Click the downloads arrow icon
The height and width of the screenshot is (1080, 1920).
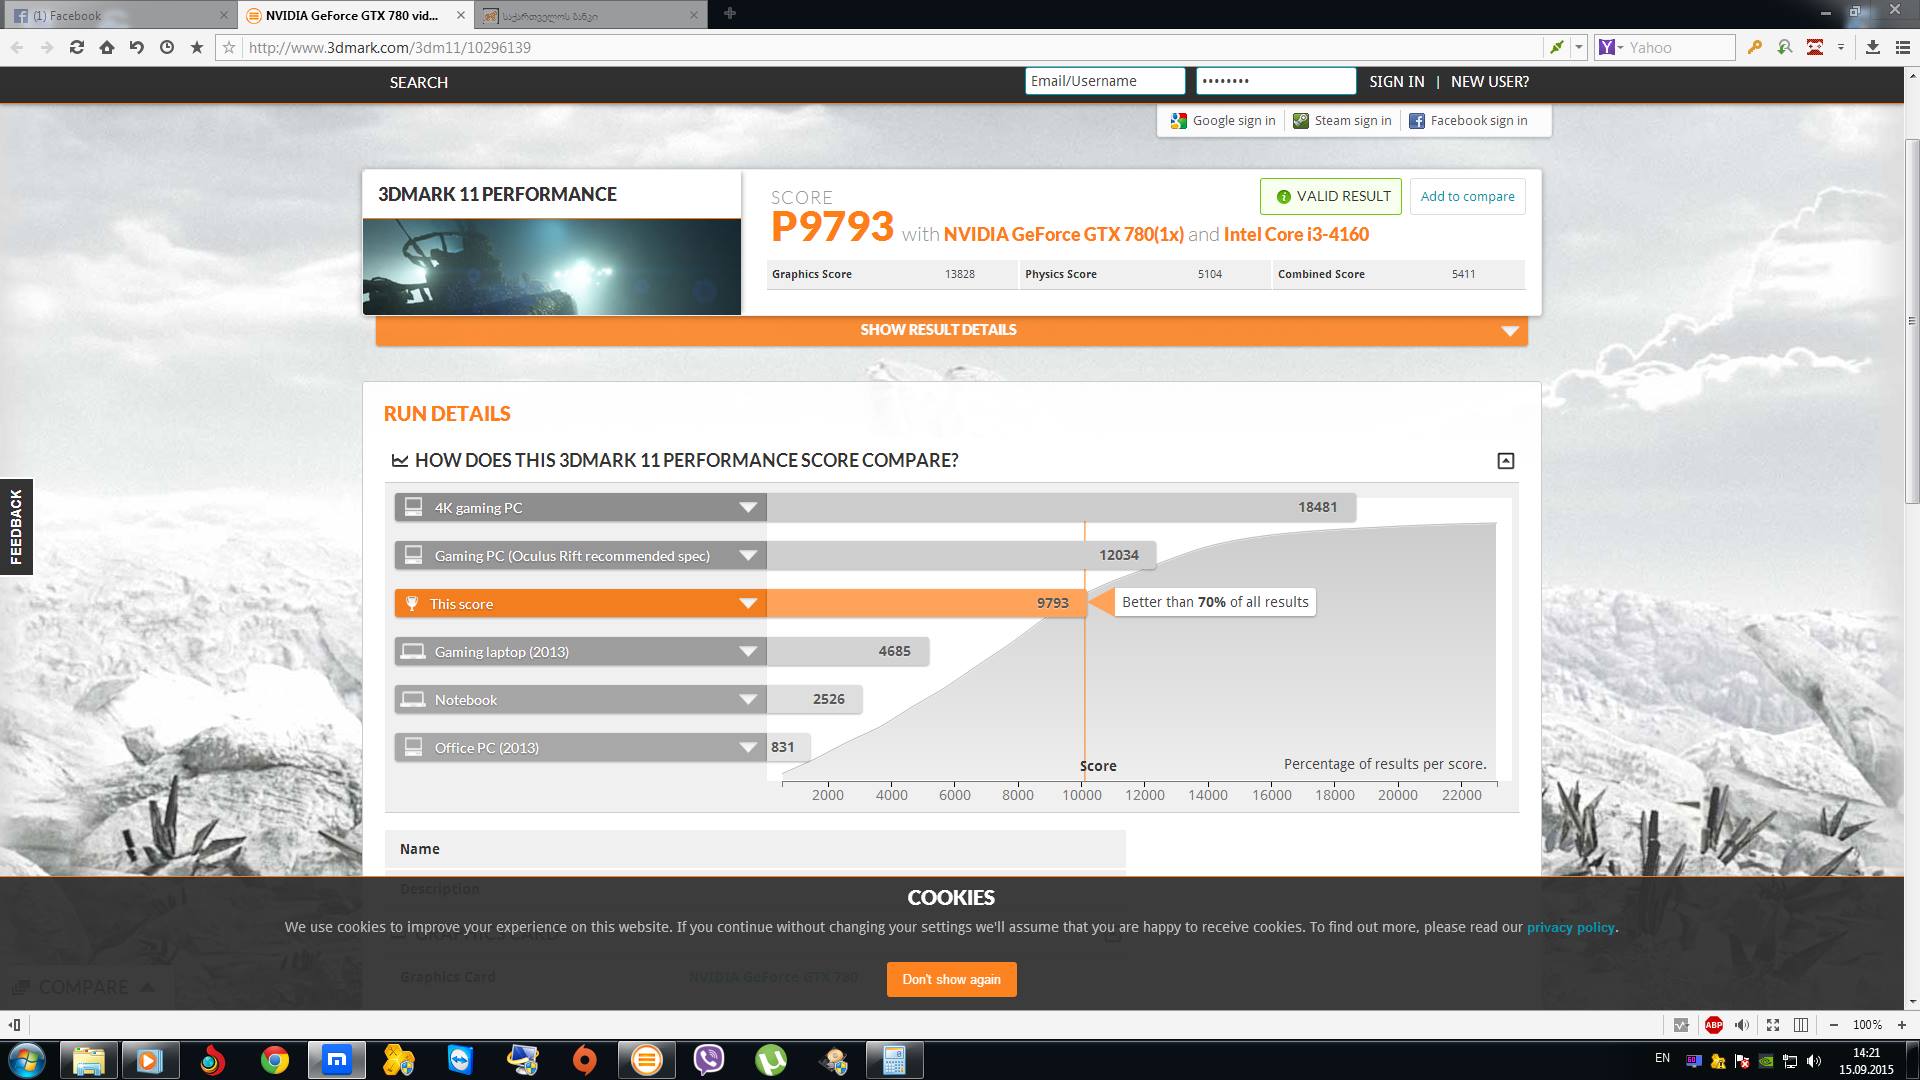pos(1873,47)
